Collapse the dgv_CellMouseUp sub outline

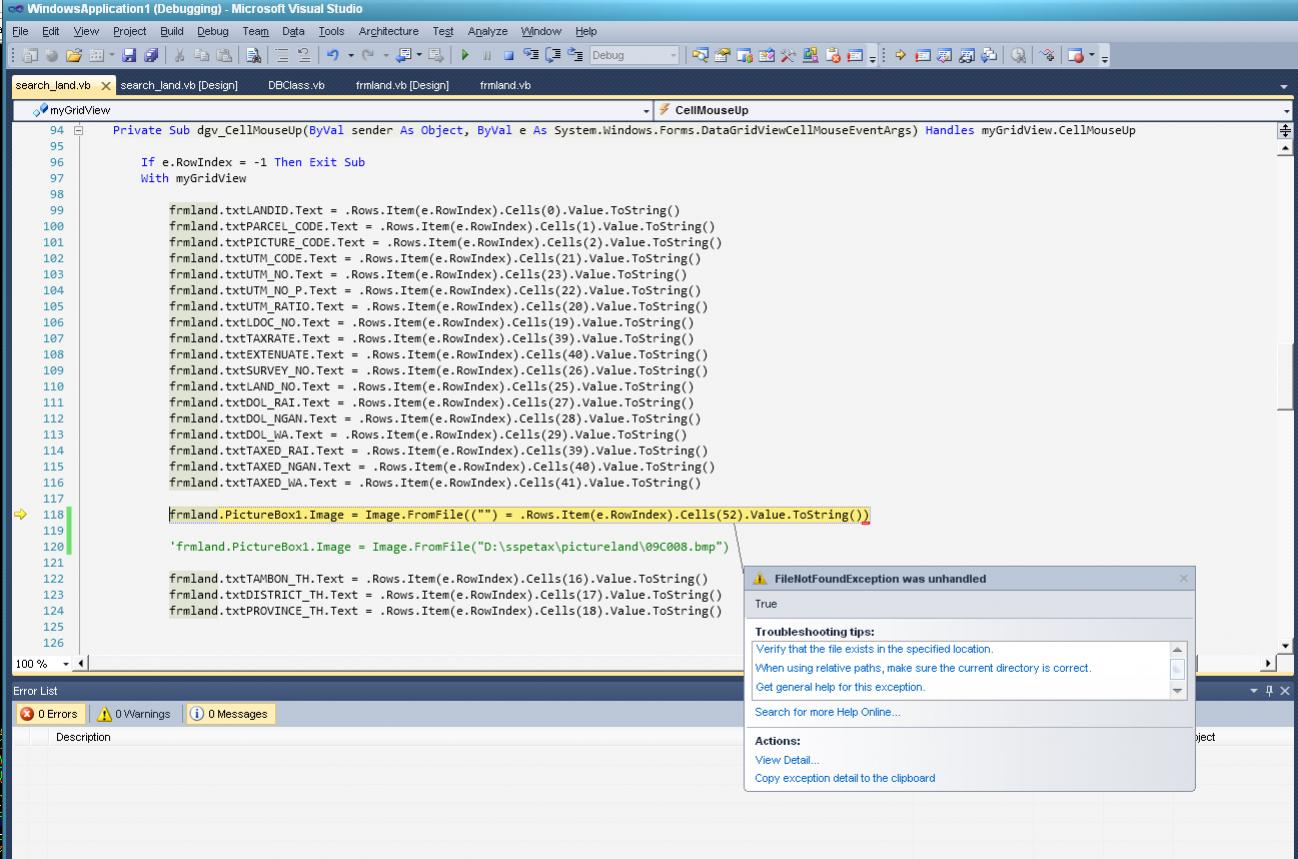[79, 131]
